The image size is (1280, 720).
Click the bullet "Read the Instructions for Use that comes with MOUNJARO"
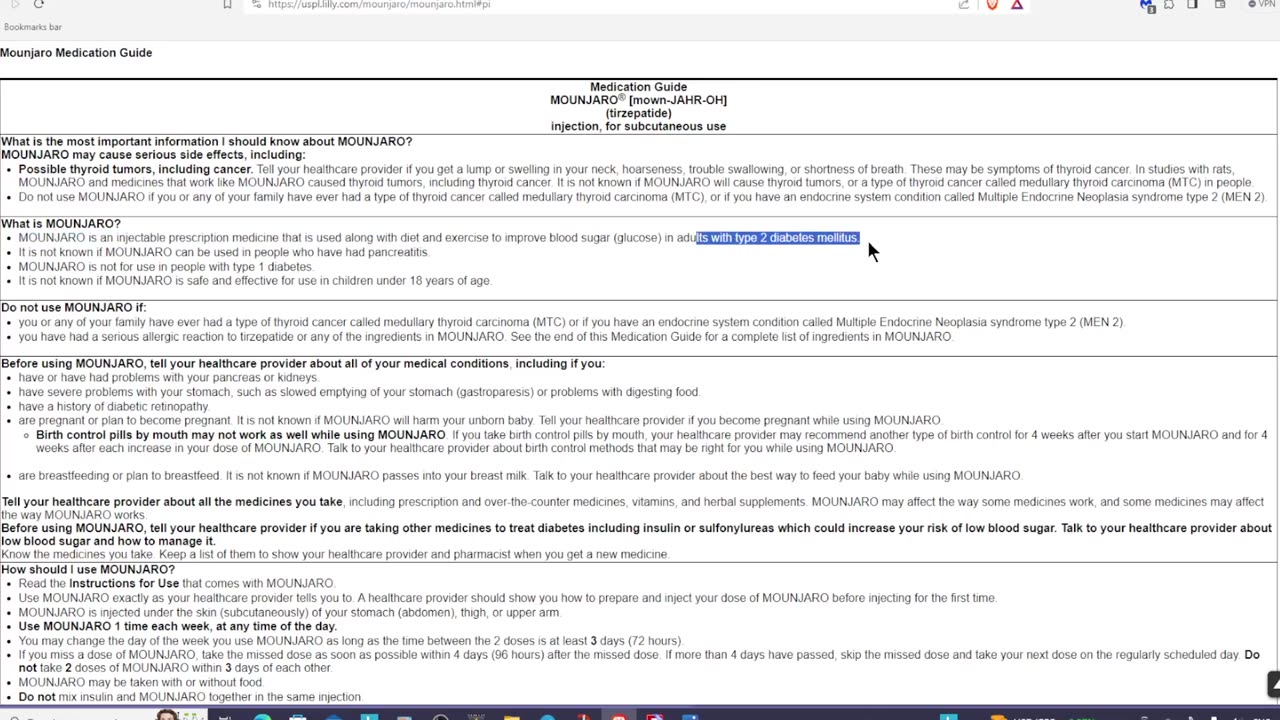click(x=177, y=584)
